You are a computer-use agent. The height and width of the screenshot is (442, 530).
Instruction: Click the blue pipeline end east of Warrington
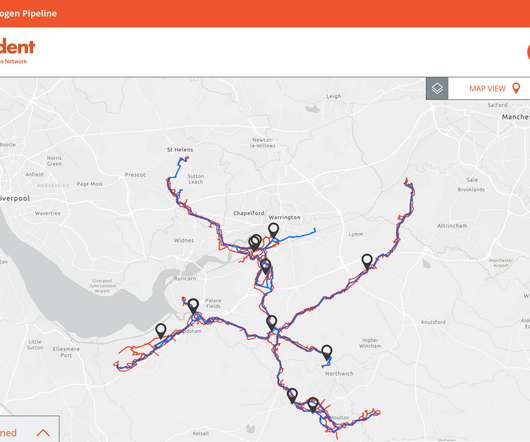tap(315, 230)
